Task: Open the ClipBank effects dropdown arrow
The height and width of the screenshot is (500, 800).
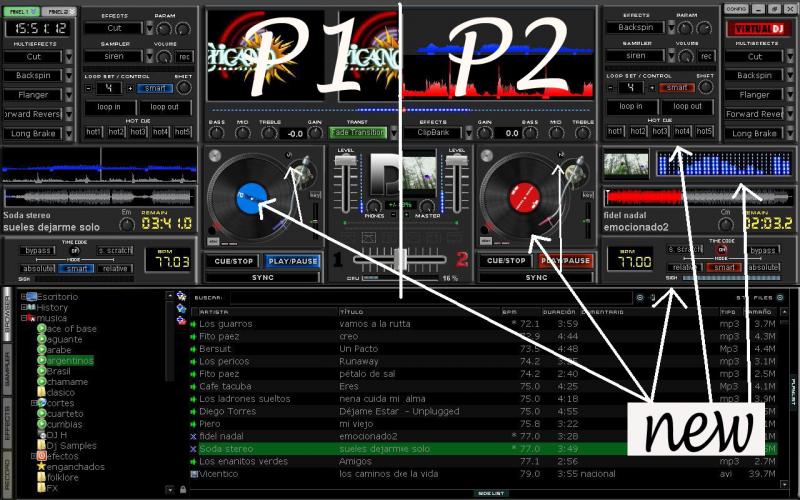Action: [x=469, y=133]
